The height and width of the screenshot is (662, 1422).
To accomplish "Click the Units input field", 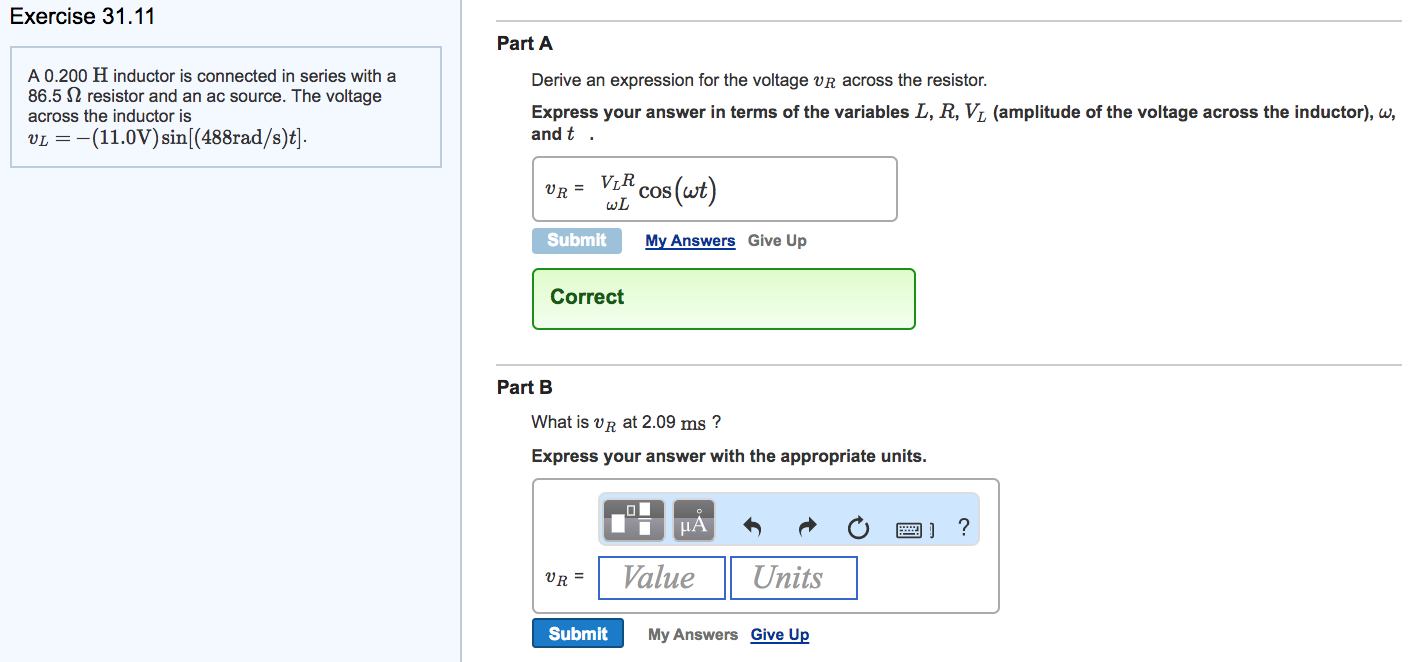I will coord(793,578).
